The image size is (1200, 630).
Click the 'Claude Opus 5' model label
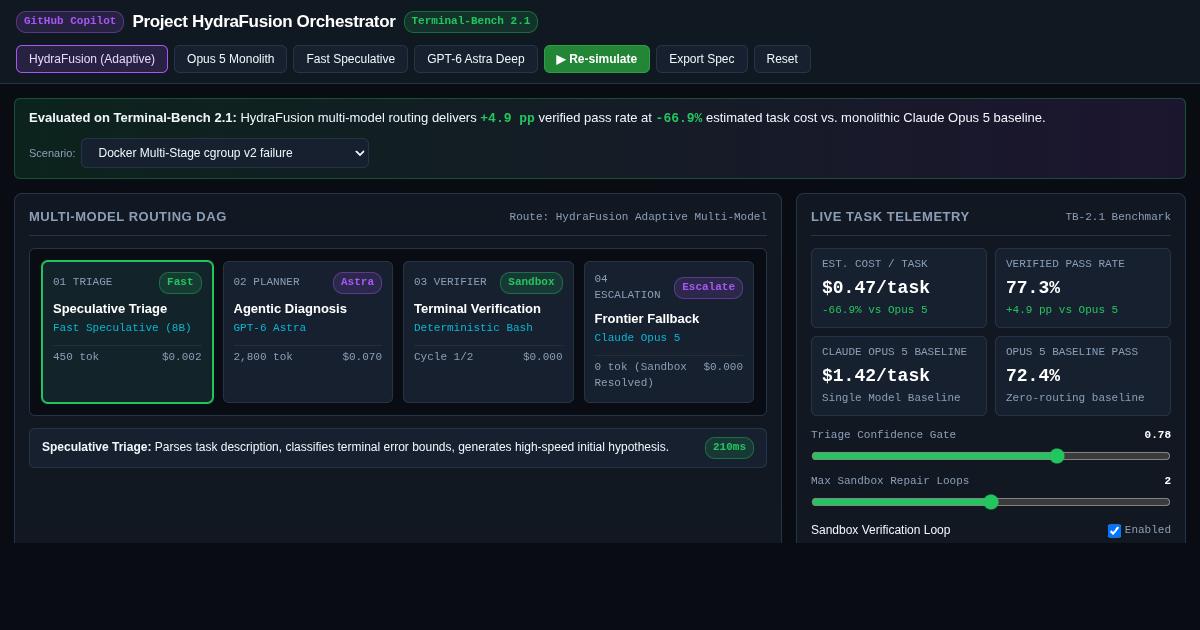point(637,338)
